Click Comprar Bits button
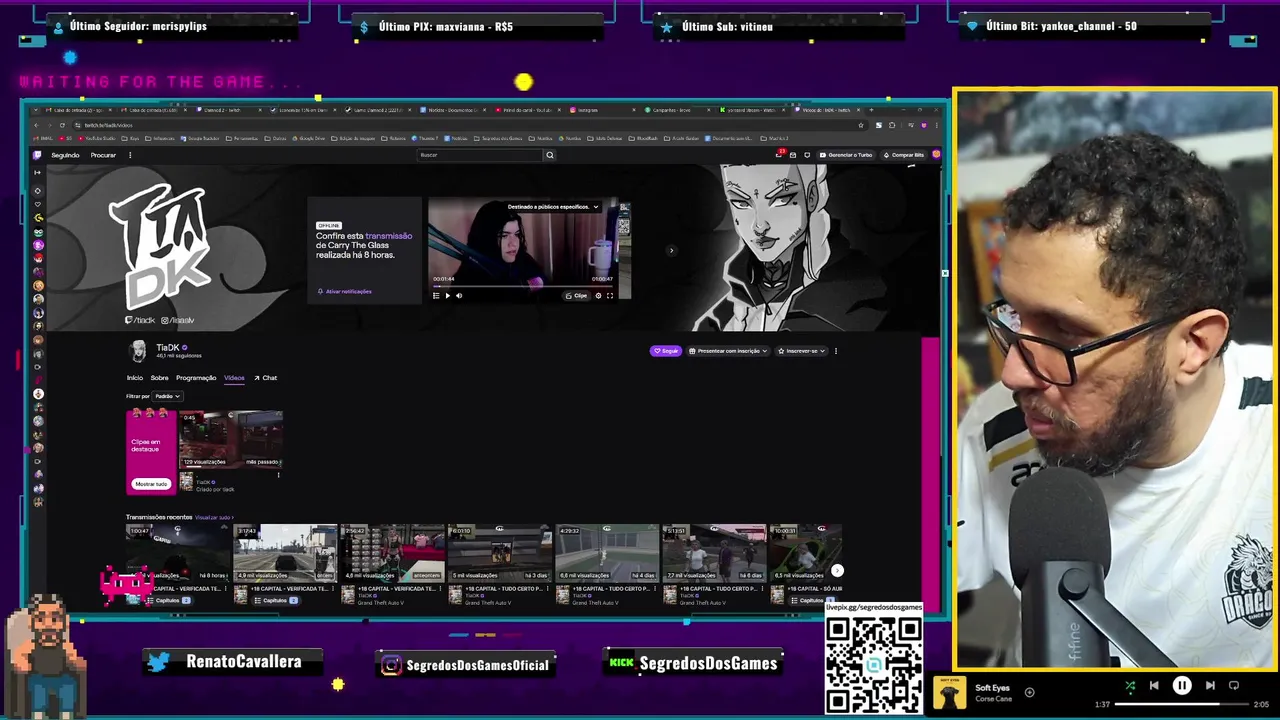 [903, 155]
